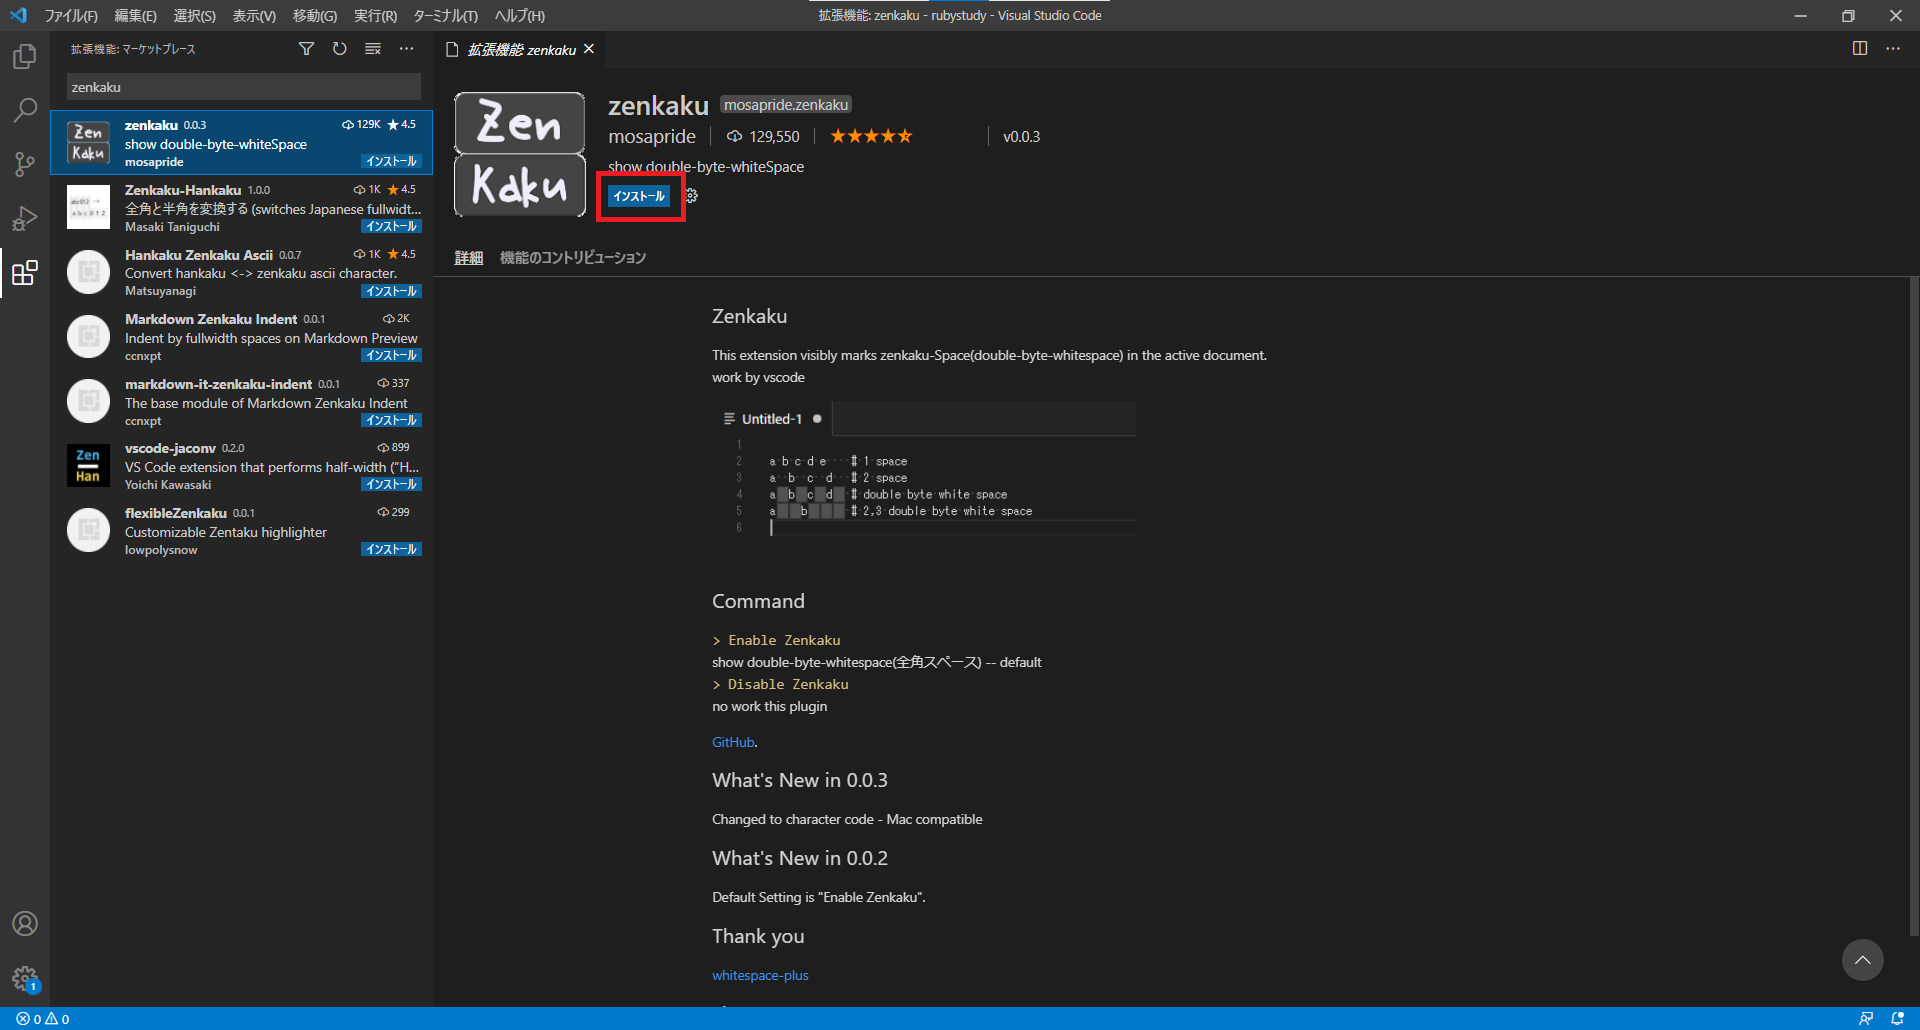
Task: Click the 129,550 install count
Action: (x=763, y=136)
